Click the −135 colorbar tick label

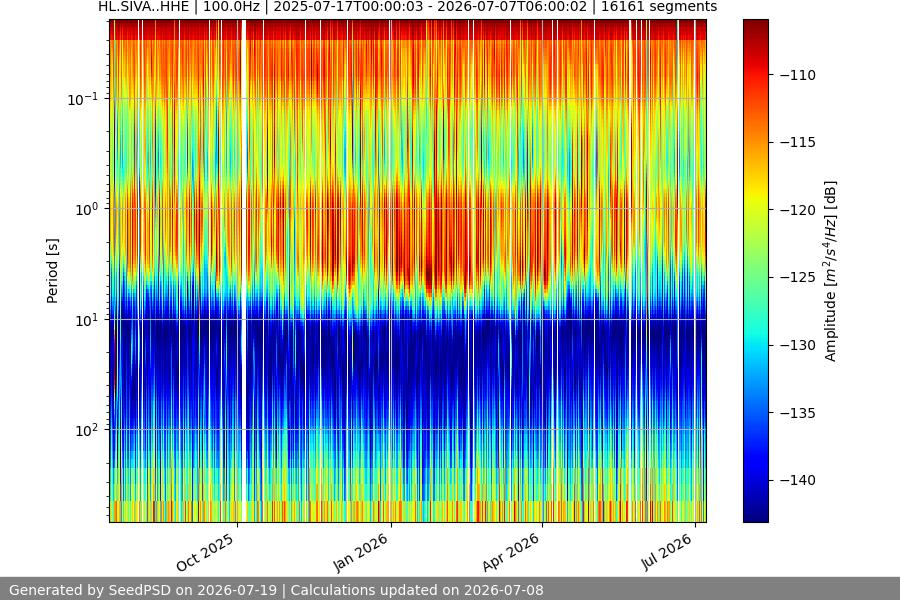click(798, 413)
